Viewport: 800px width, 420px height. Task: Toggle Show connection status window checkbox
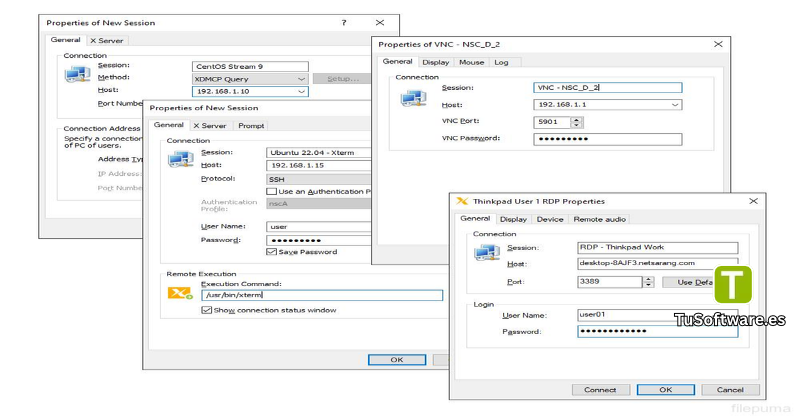click(x=207, y=310)
